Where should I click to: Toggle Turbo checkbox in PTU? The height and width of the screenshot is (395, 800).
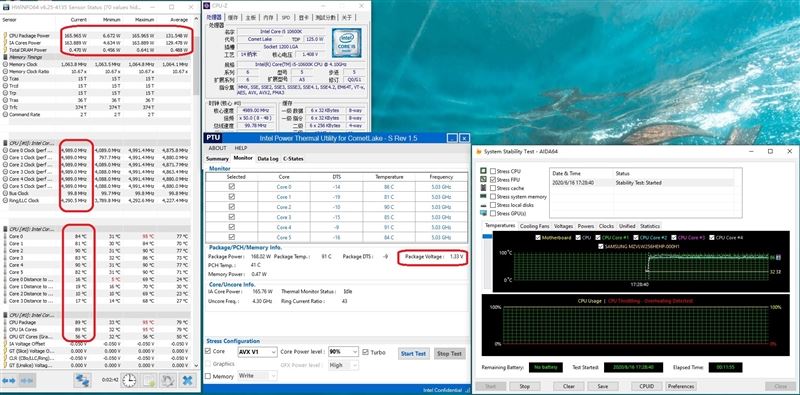click(x=365, y=352)
